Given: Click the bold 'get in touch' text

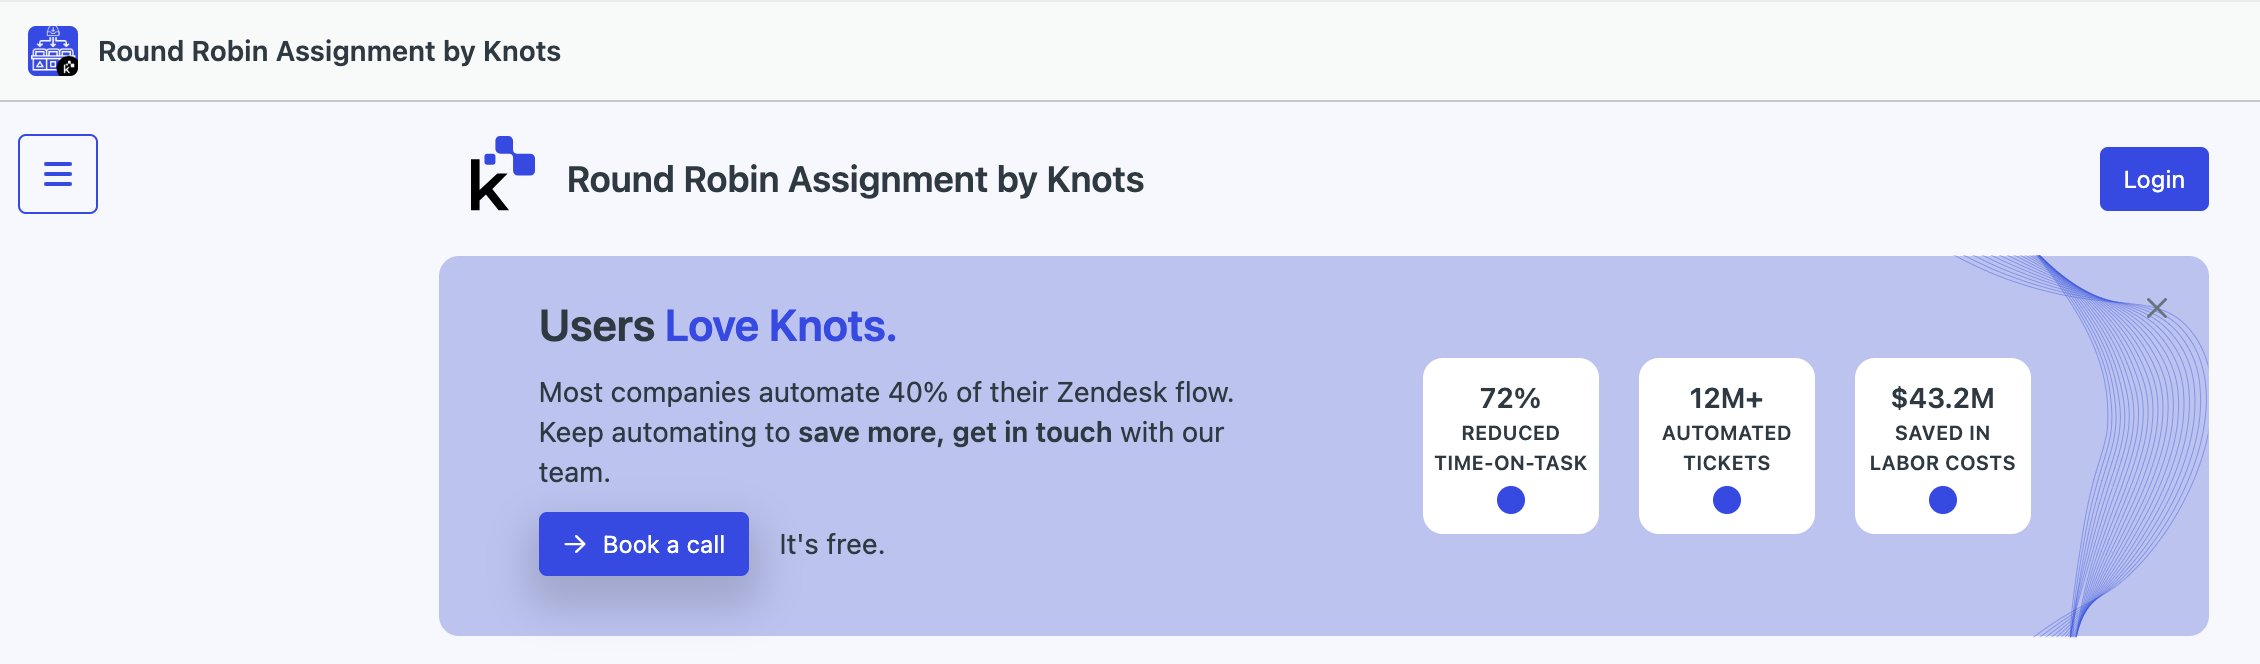Looking at the screenshot, I should tap(1032, 433).
